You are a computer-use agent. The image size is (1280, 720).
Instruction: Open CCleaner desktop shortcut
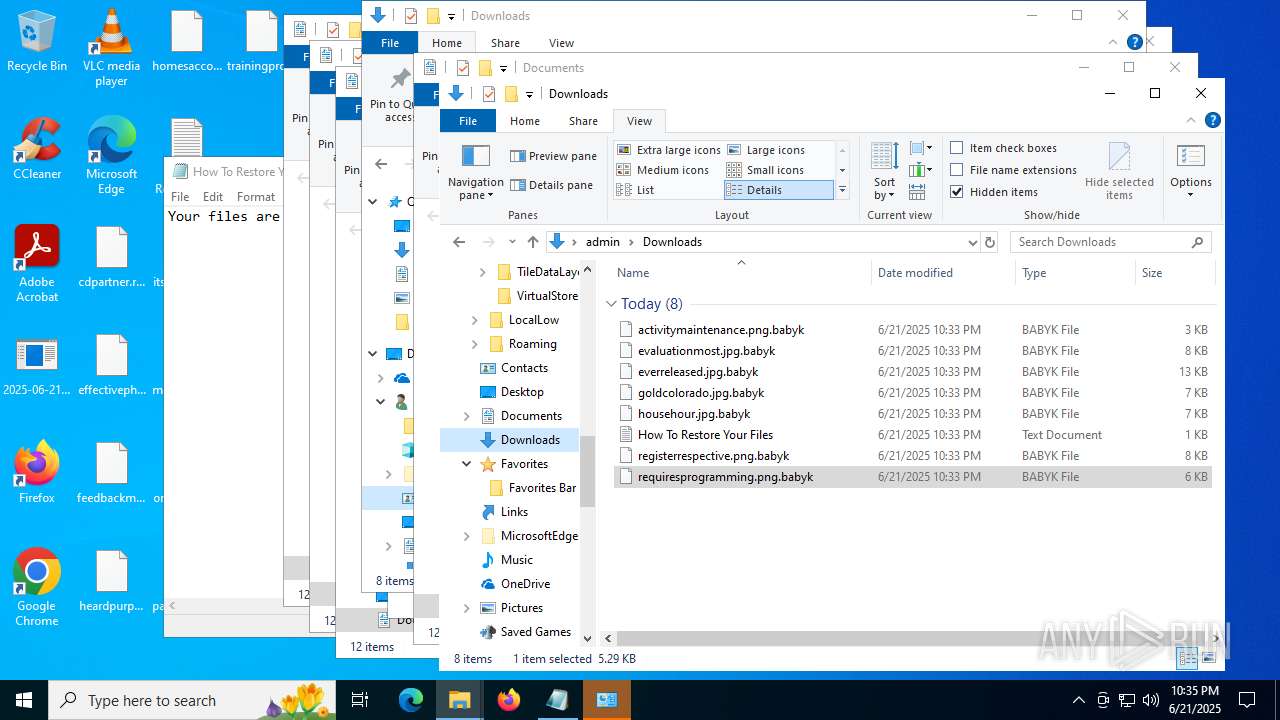[x=37, y=150]
